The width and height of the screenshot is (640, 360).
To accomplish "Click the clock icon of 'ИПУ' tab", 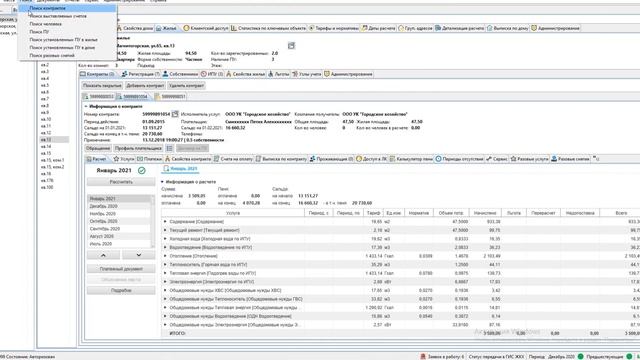I will coord(203,74).
